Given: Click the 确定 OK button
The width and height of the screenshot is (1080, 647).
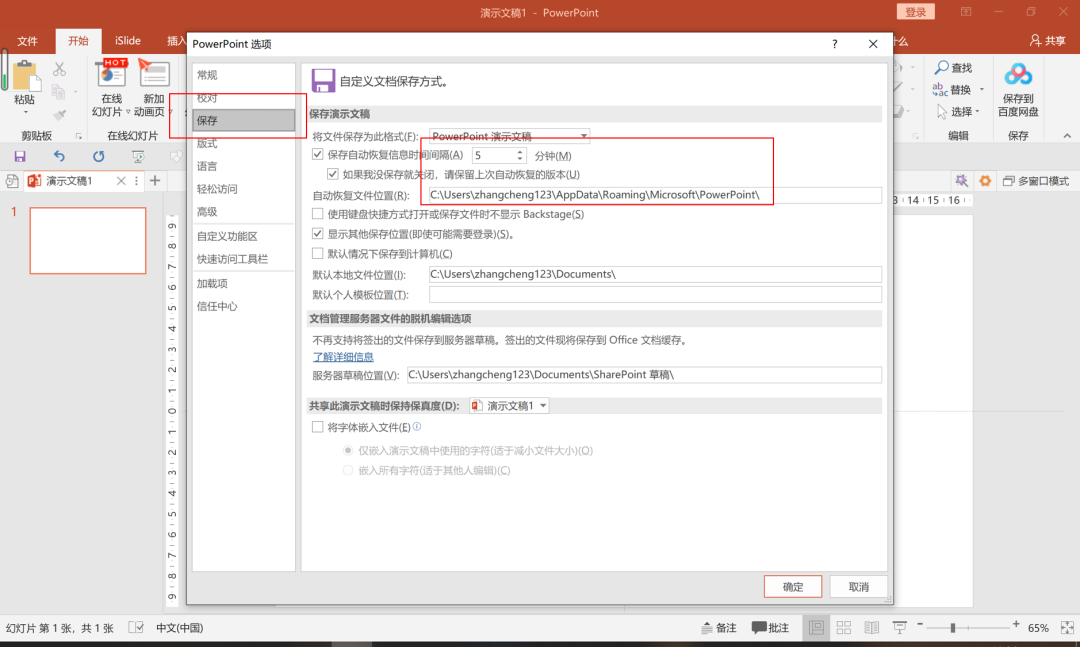Looking at the screenshot, I should pyautogui.click(x=793, y=586).
